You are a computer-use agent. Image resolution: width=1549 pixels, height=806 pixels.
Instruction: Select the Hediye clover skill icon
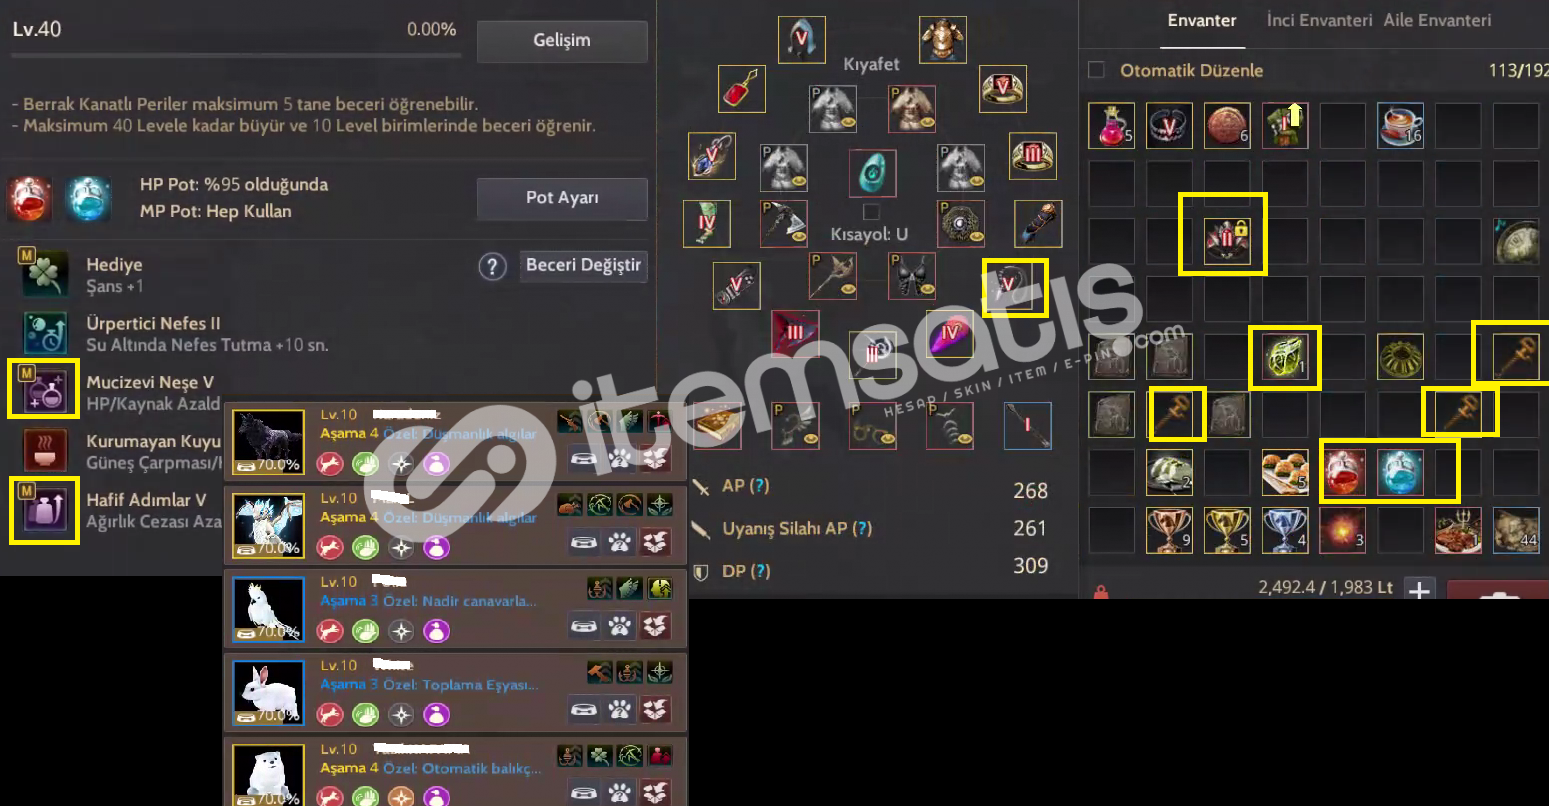pos(45,274)
